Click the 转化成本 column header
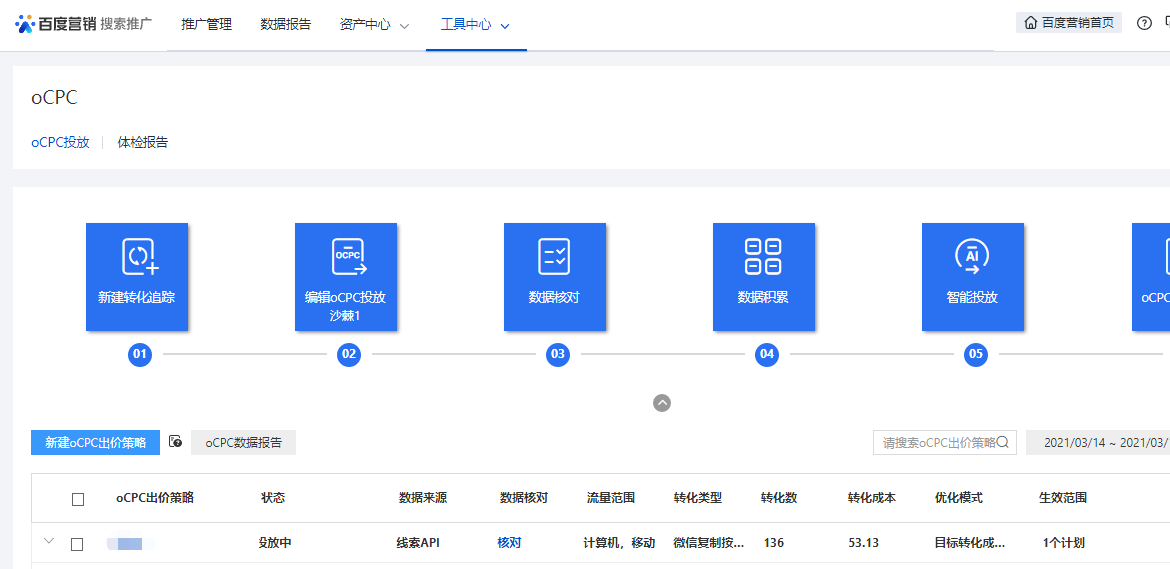Image resolution: width=1170 pixels, height=569 pixels. pyautogui.click(x=872, y=498)
